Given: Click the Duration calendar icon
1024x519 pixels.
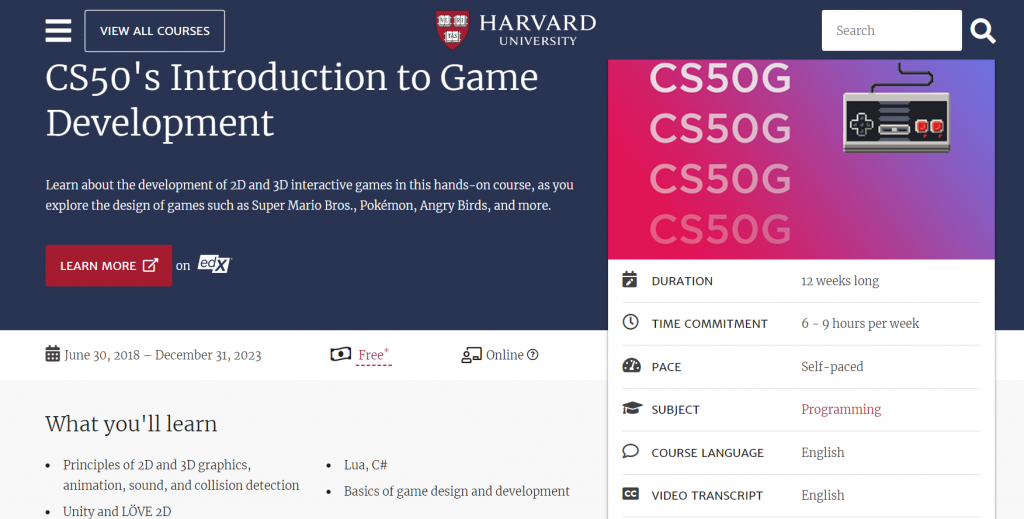Looking at the screenshot, I should (630, 280).
